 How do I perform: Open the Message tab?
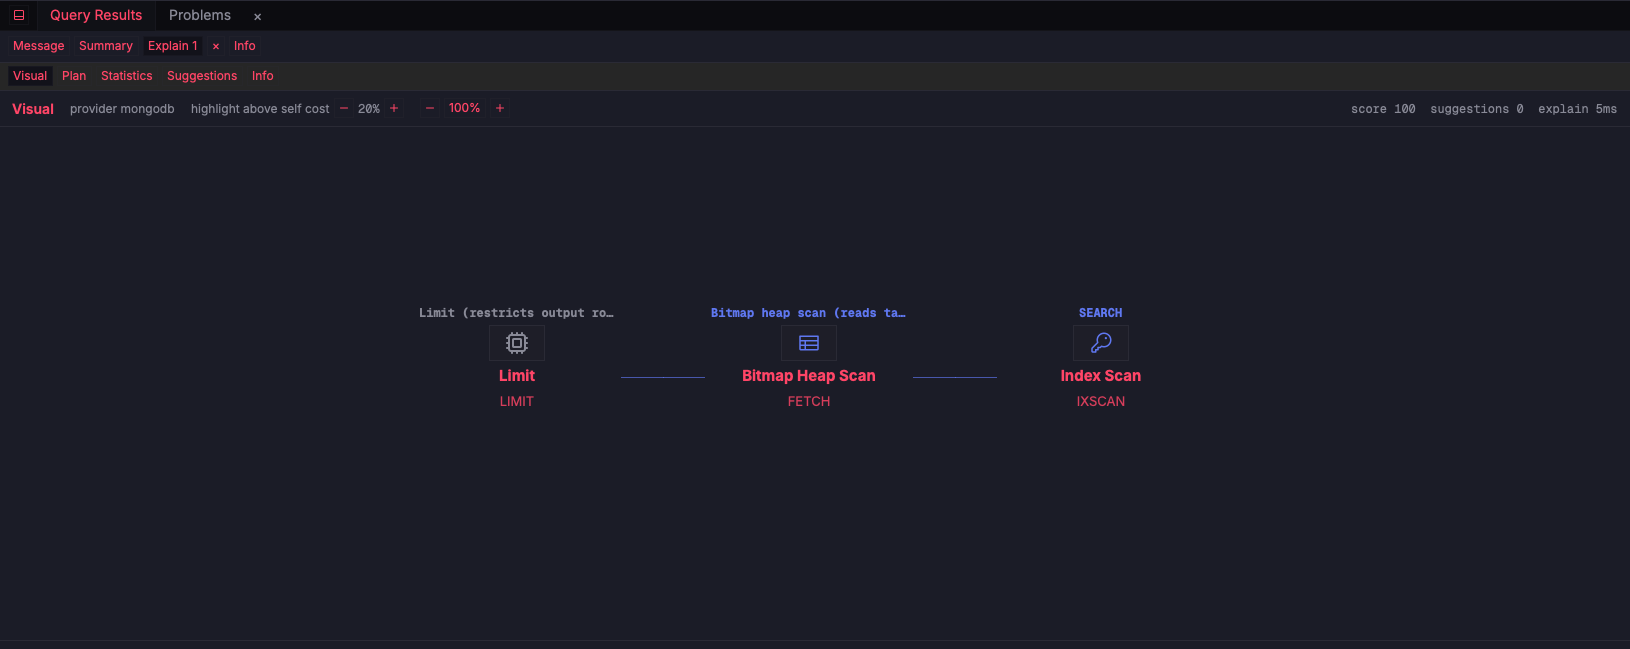39,46
